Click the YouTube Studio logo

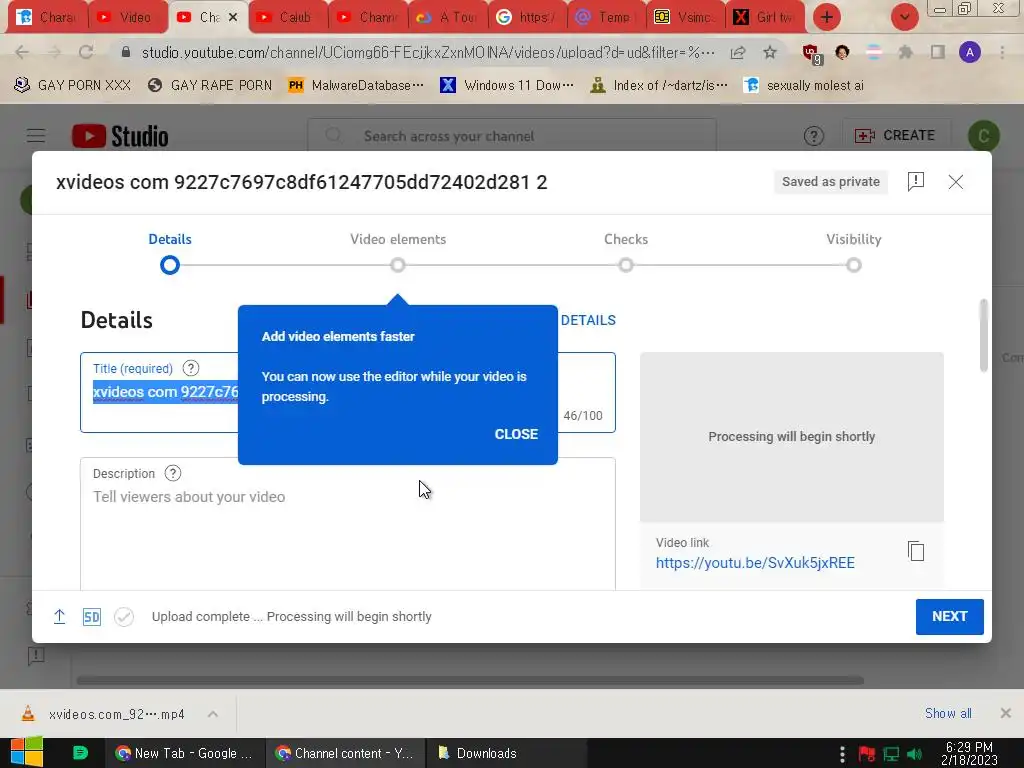(120, 136)
